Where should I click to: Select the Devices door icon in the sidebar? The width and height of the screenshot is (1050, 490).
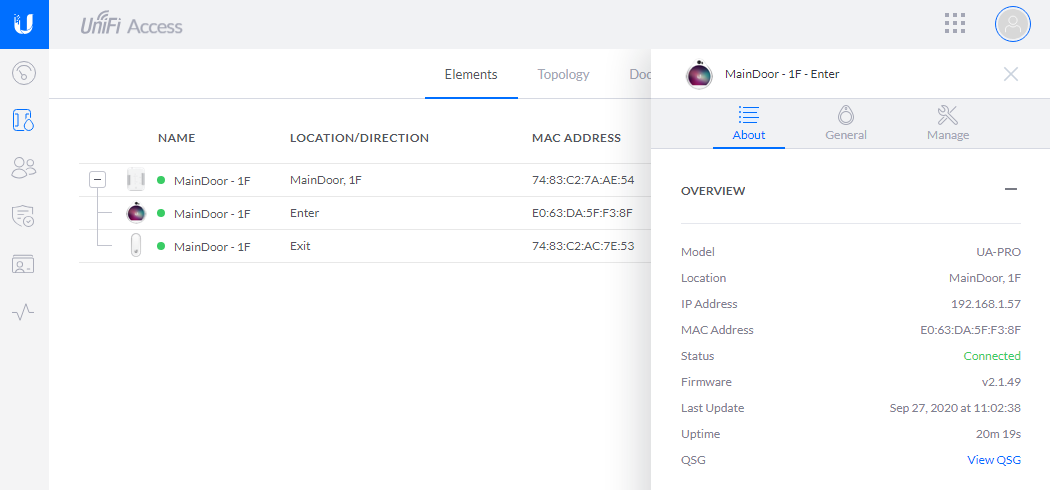24,120
